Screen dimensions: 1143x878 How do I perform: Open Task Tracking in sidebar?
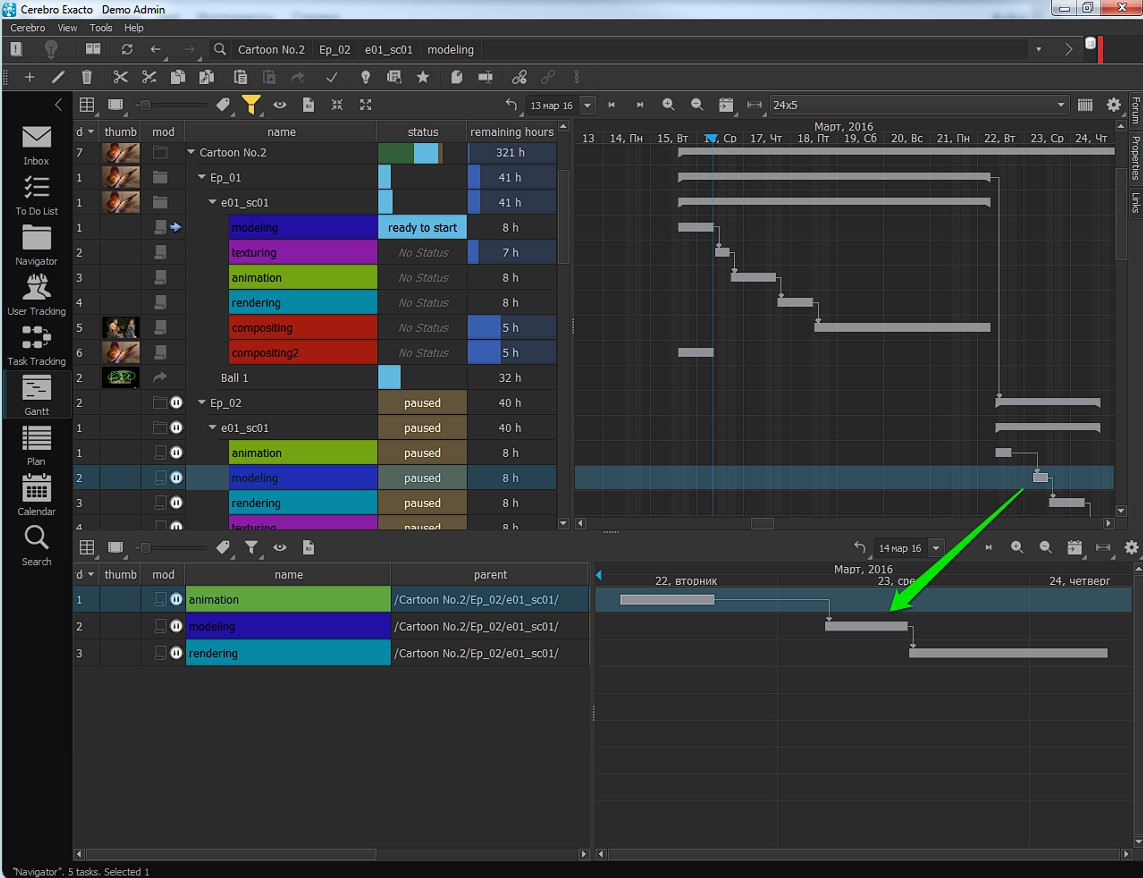pyautogui.click(x=36, y=346)
